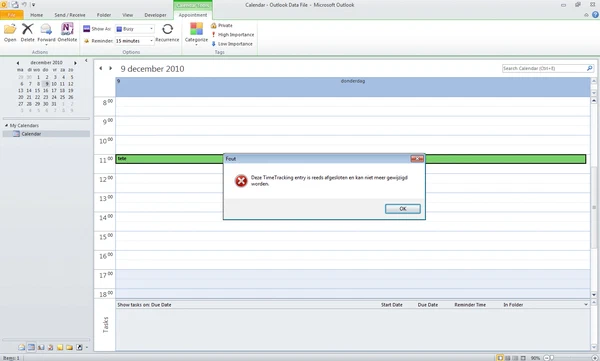Switch to Calendar and Tasks view
The height and width of the screenshot is (361, 600).
[508, 358]
